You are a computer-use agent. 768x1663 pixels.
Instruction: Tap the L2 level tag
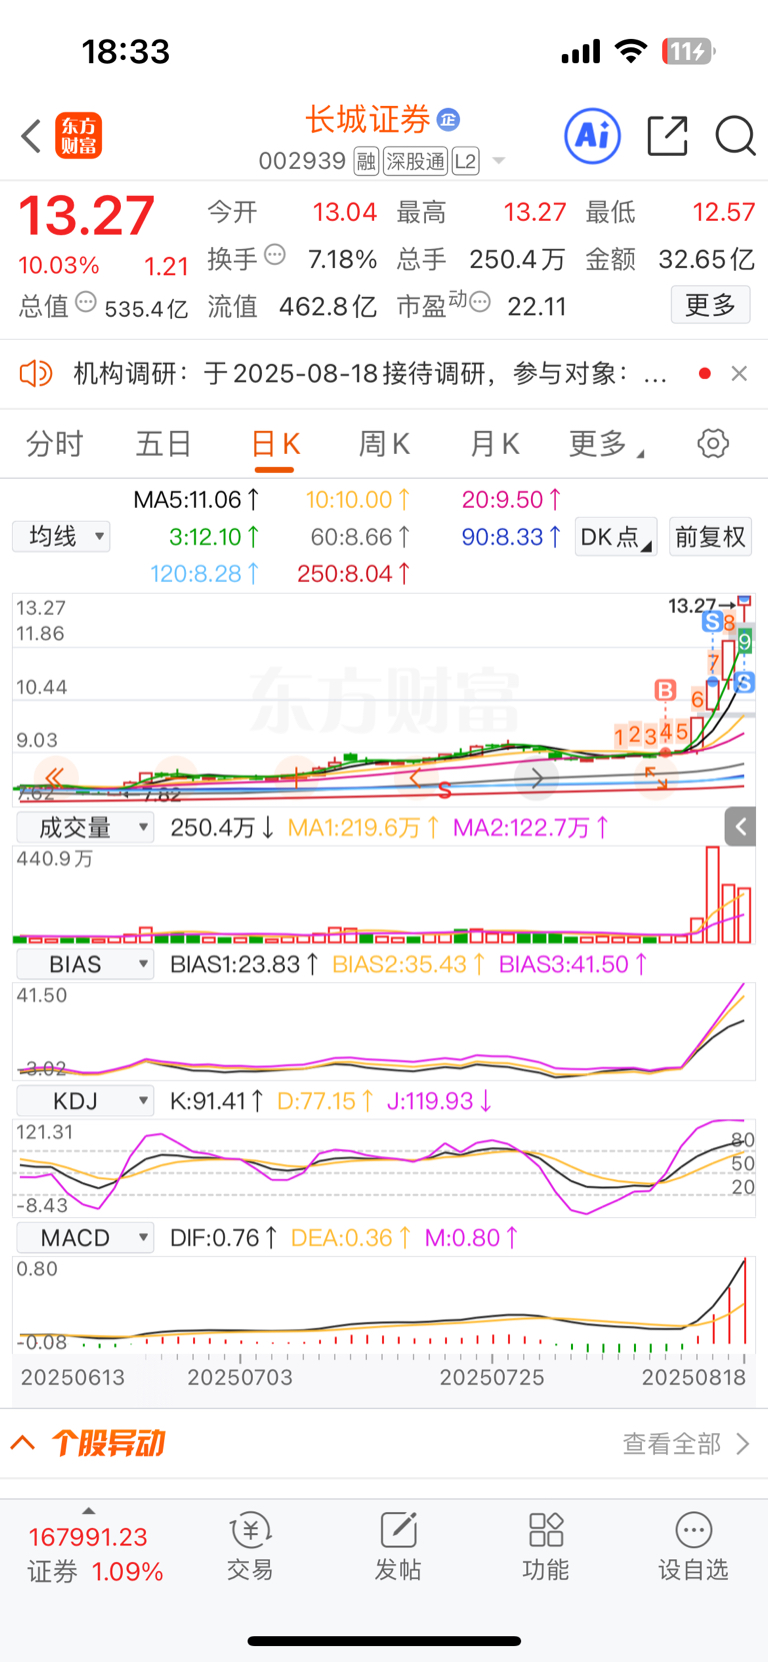tap(465, 161)
